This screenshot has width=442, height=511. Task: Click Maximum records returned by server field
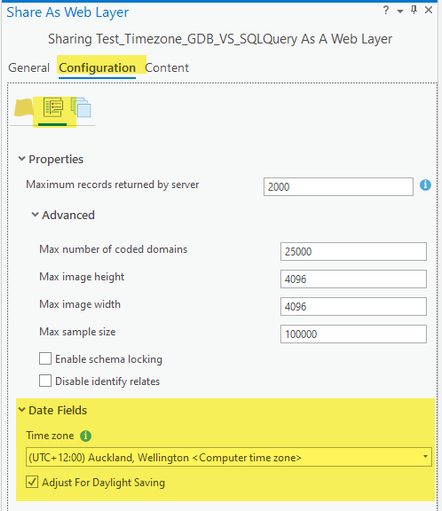point(338,187)
